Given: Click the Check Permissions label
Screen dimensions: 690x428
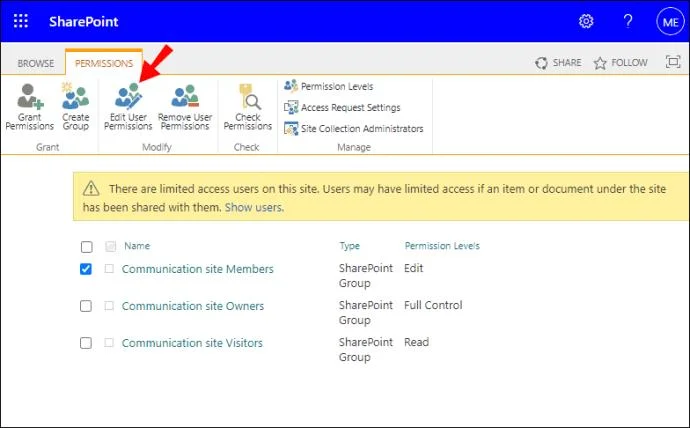Looking at the screenshot, I should (x=248, y=122).
